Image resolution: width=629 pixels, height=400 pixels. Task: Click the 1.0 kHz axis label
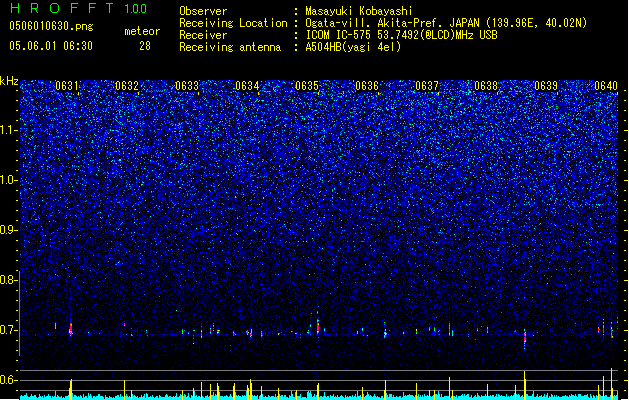coord(8,180)
